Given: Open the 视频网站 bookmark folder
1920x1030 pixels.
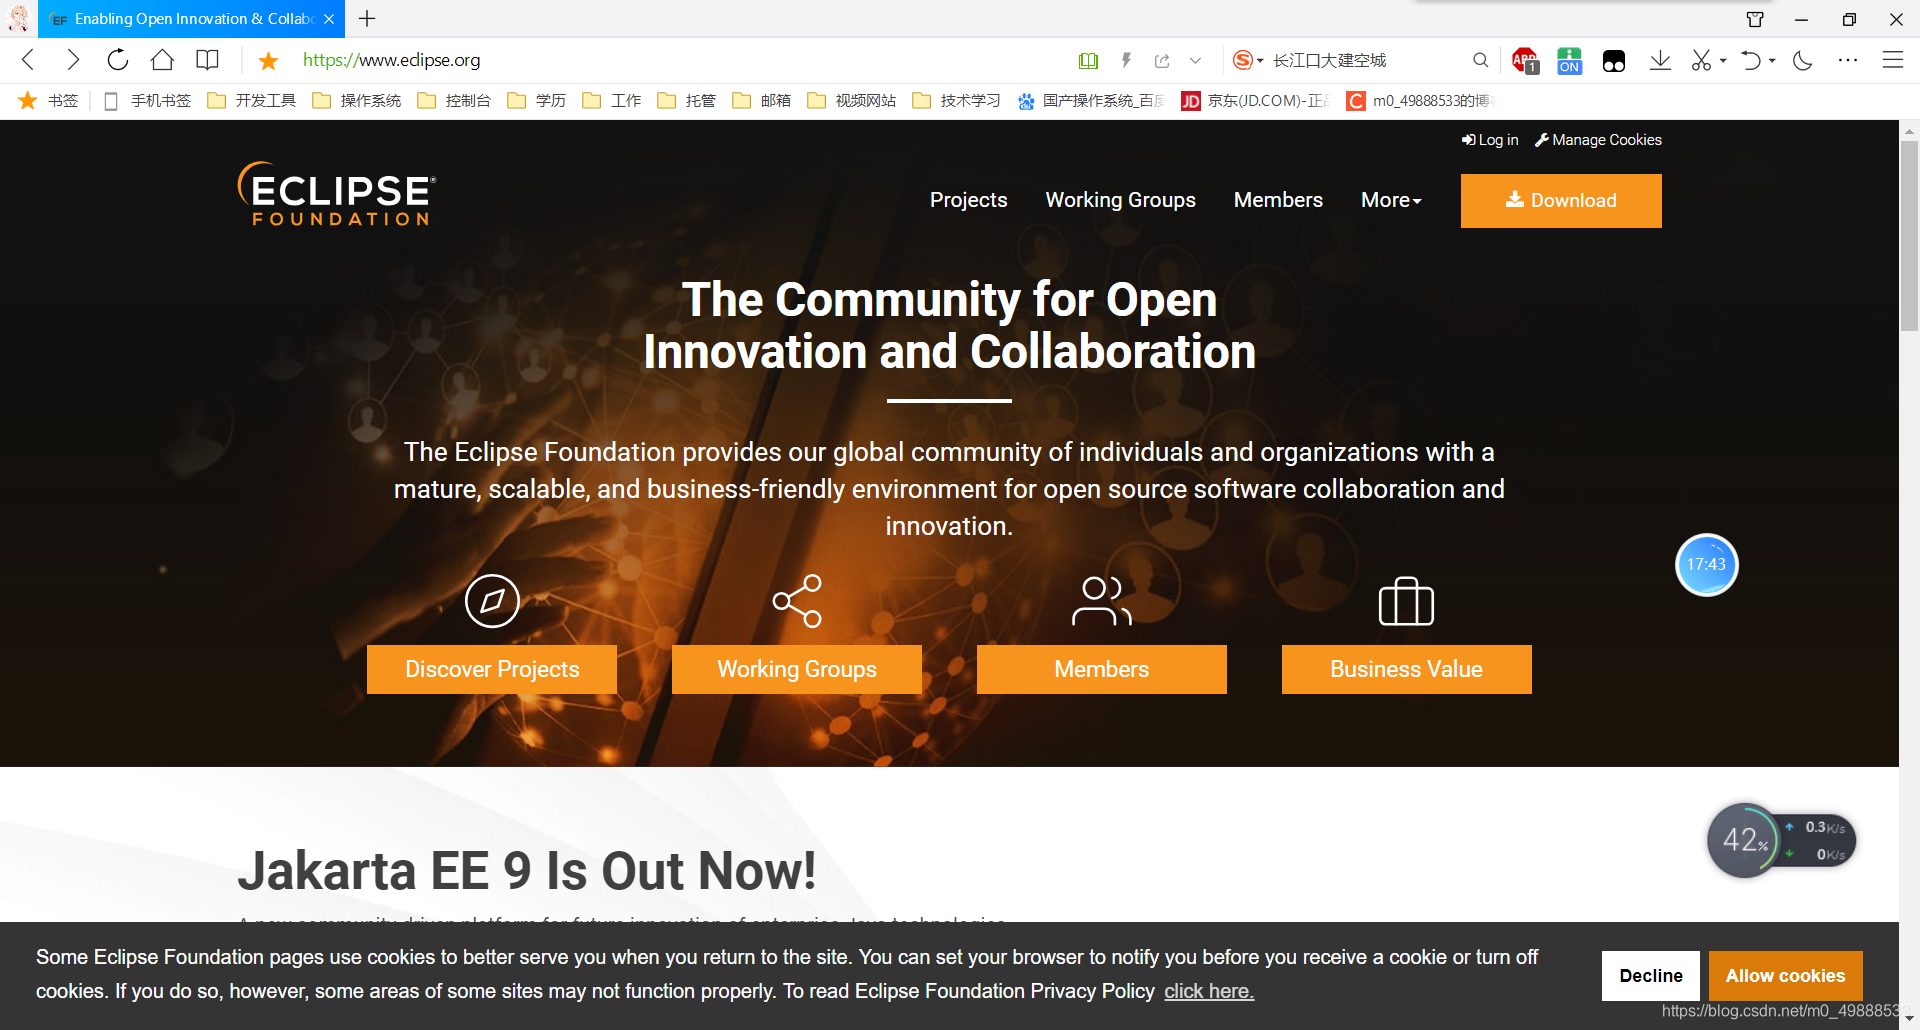Looking at the screenshot, I should (x=852, y=101).
